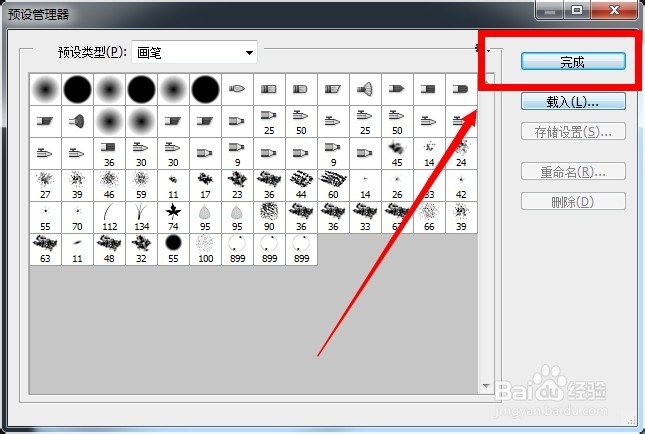645x434 pixels.
Task: Close the 预设管理器 dialog window
Action: point(615,10)
